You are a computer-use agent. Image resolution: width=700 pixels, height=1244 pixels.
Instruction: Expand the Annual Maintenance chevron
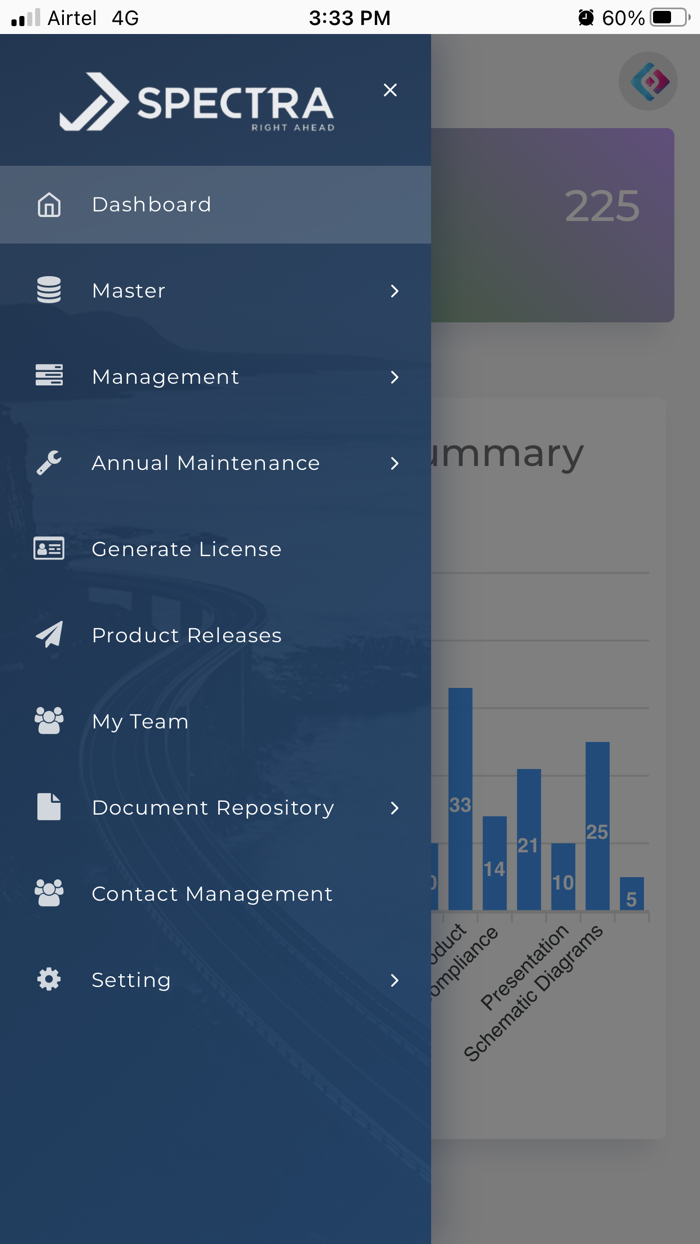point(394,463)
